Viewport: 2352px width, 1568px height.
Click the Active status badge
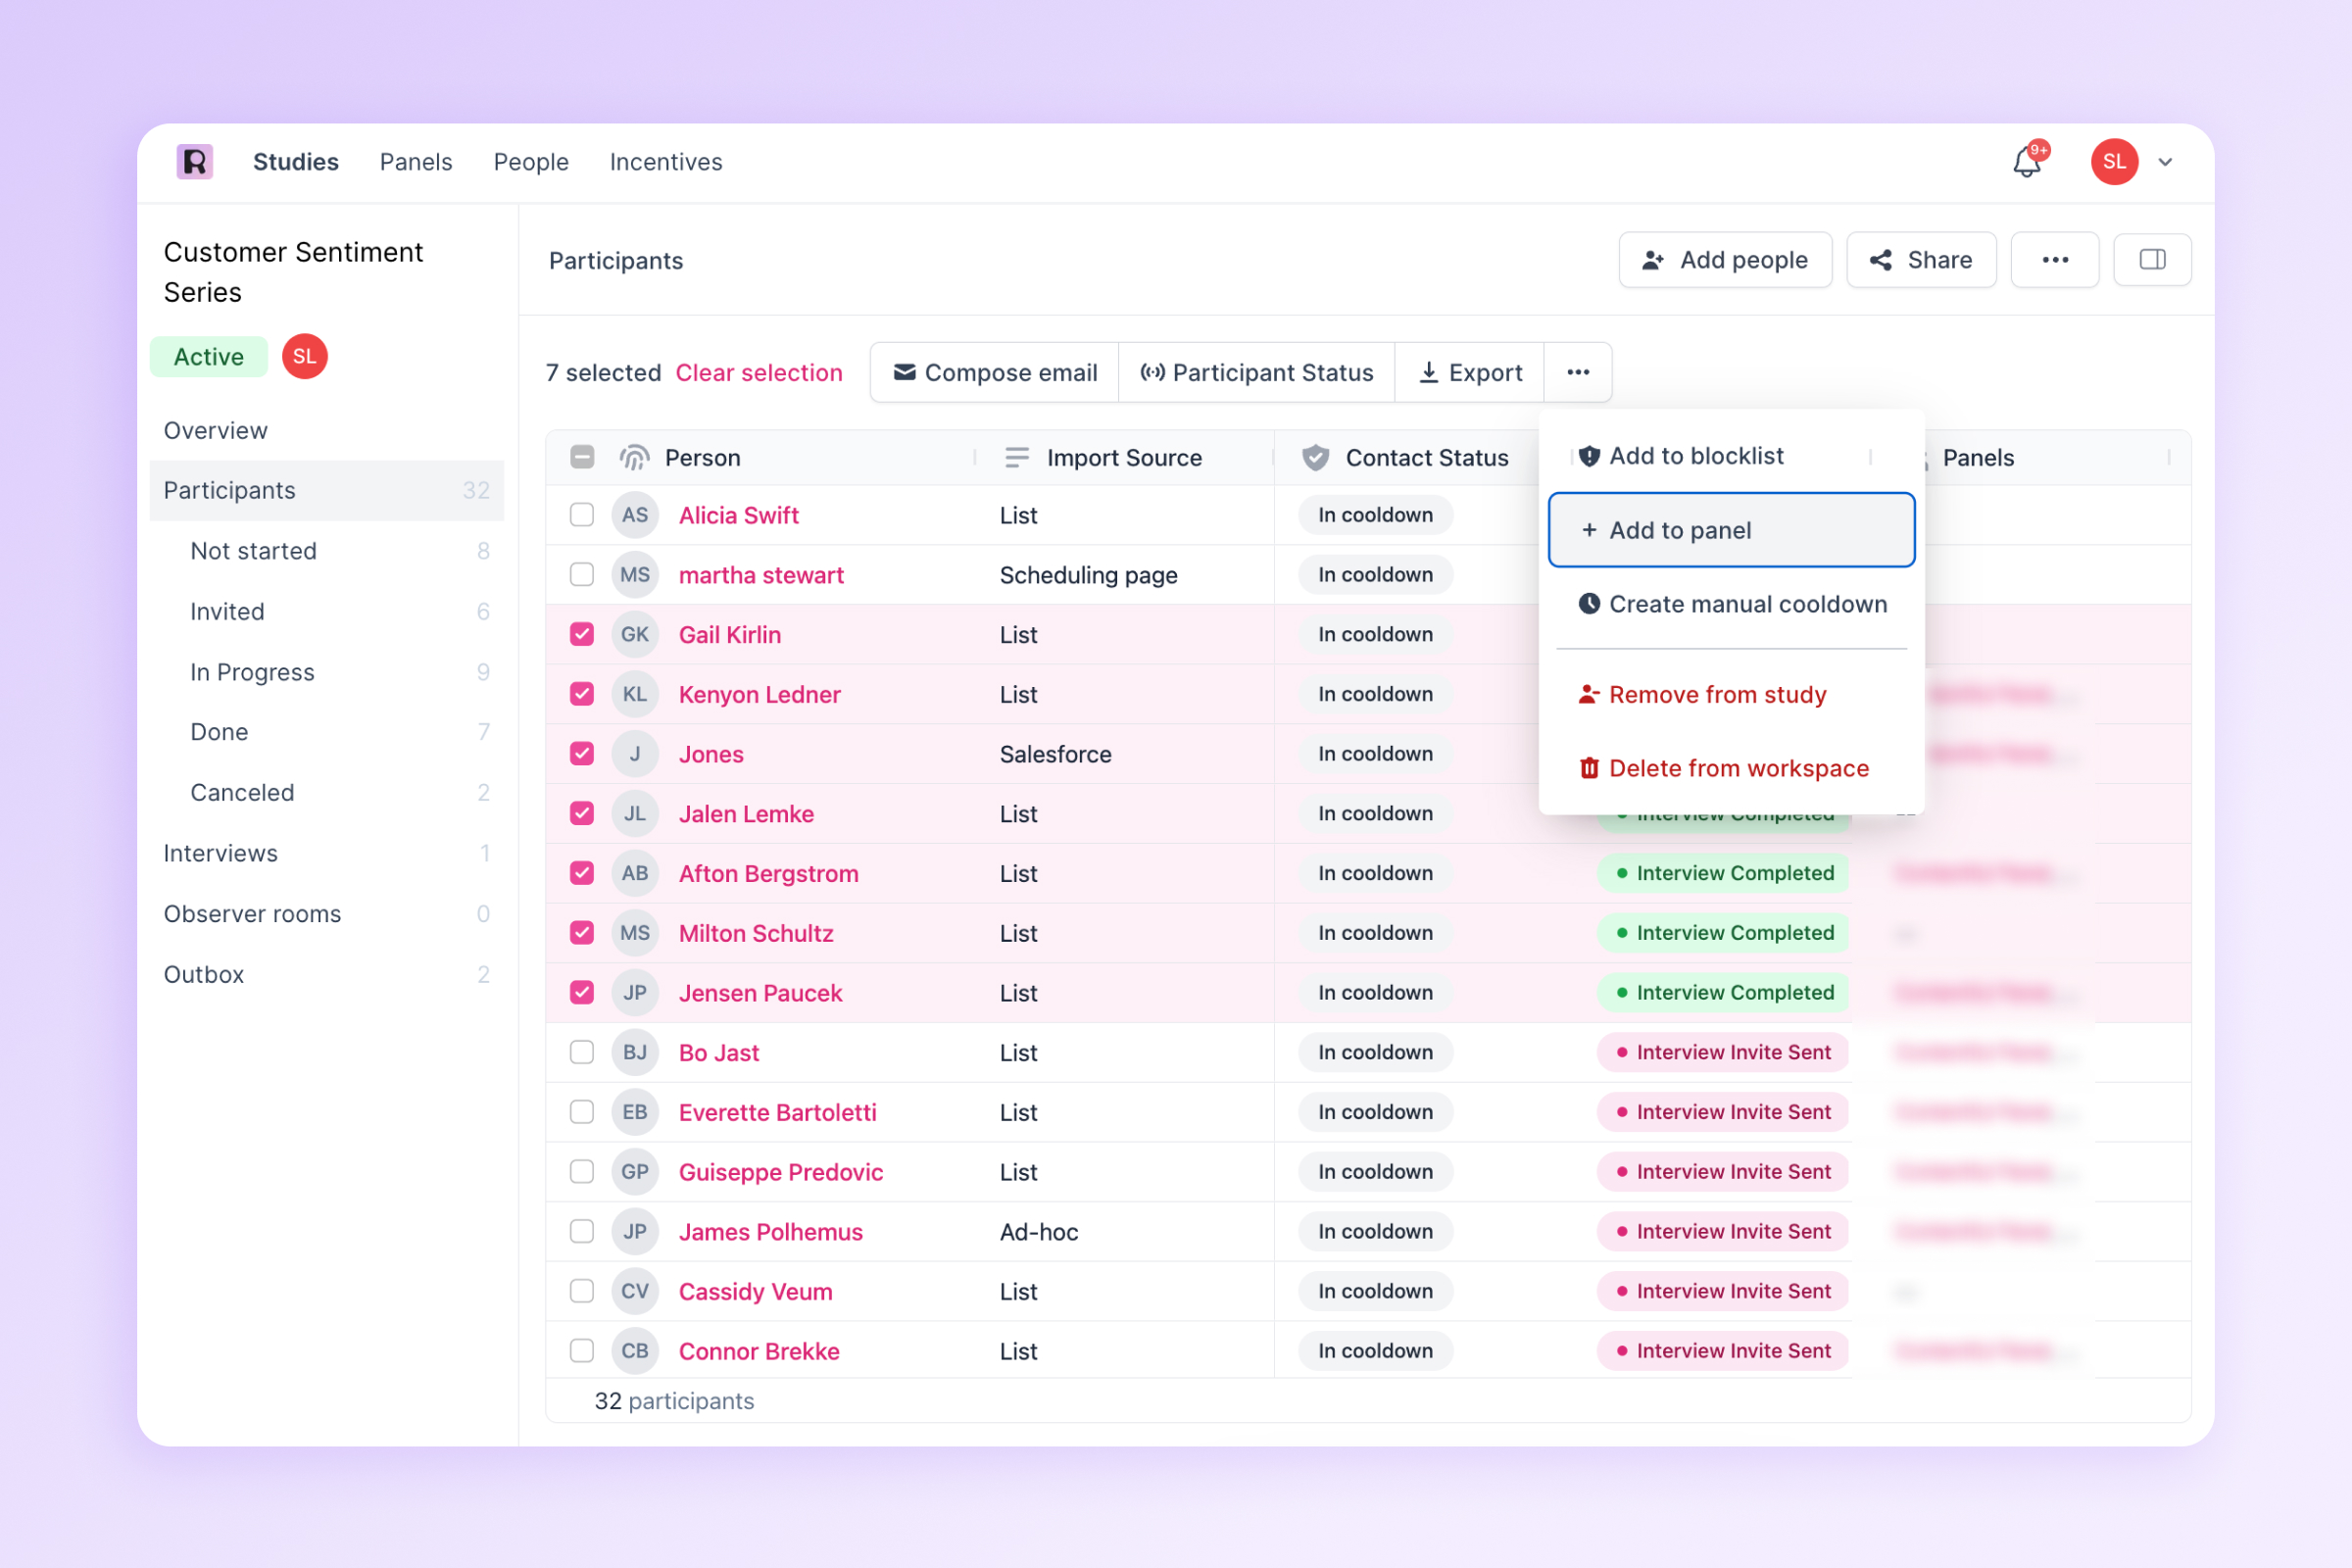[209, 357]
